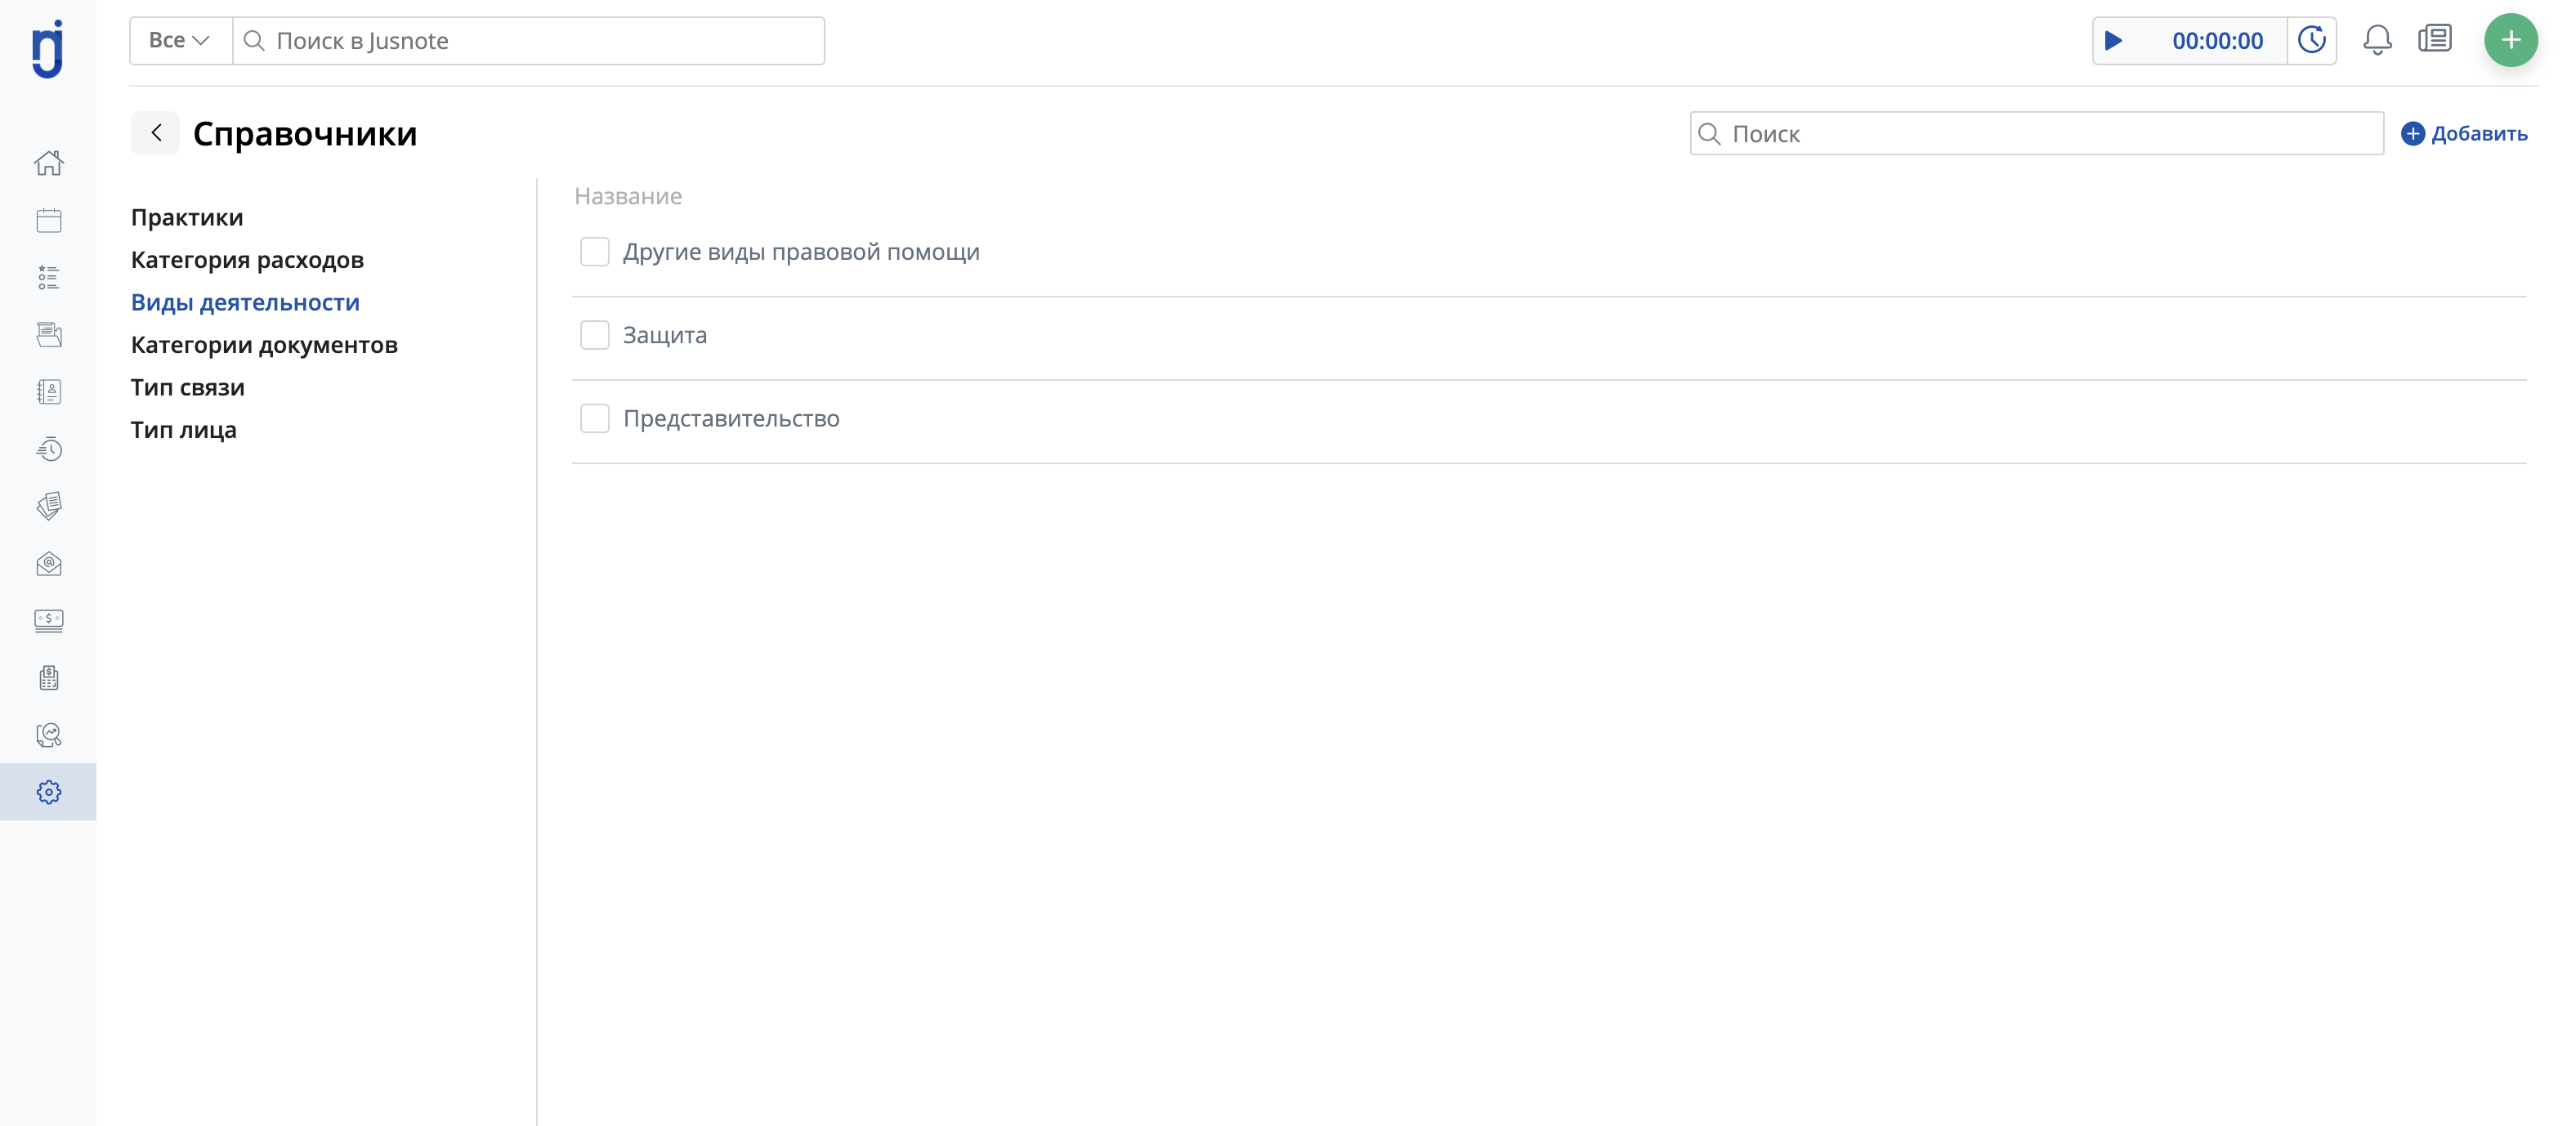Select the Практики directory
Screen dimensions: 2576x1126
pos(187,217)
